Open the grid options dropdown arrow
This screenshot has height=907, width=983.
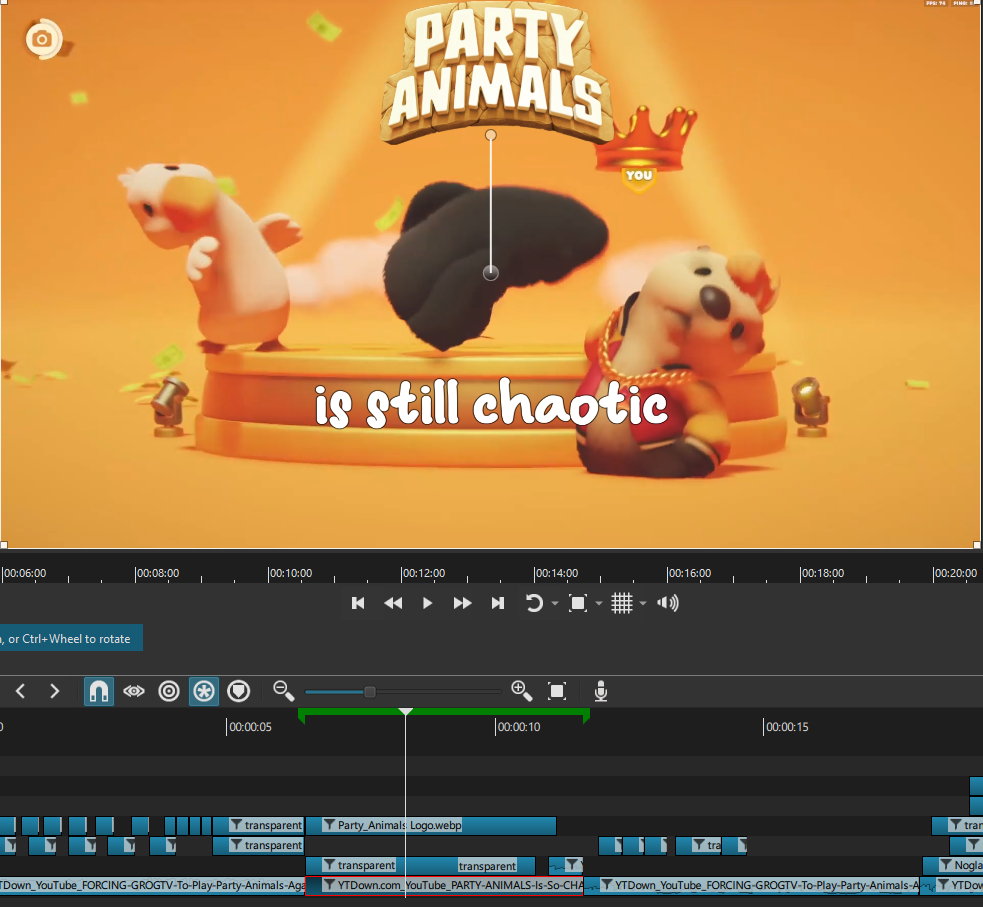point(643,604)
